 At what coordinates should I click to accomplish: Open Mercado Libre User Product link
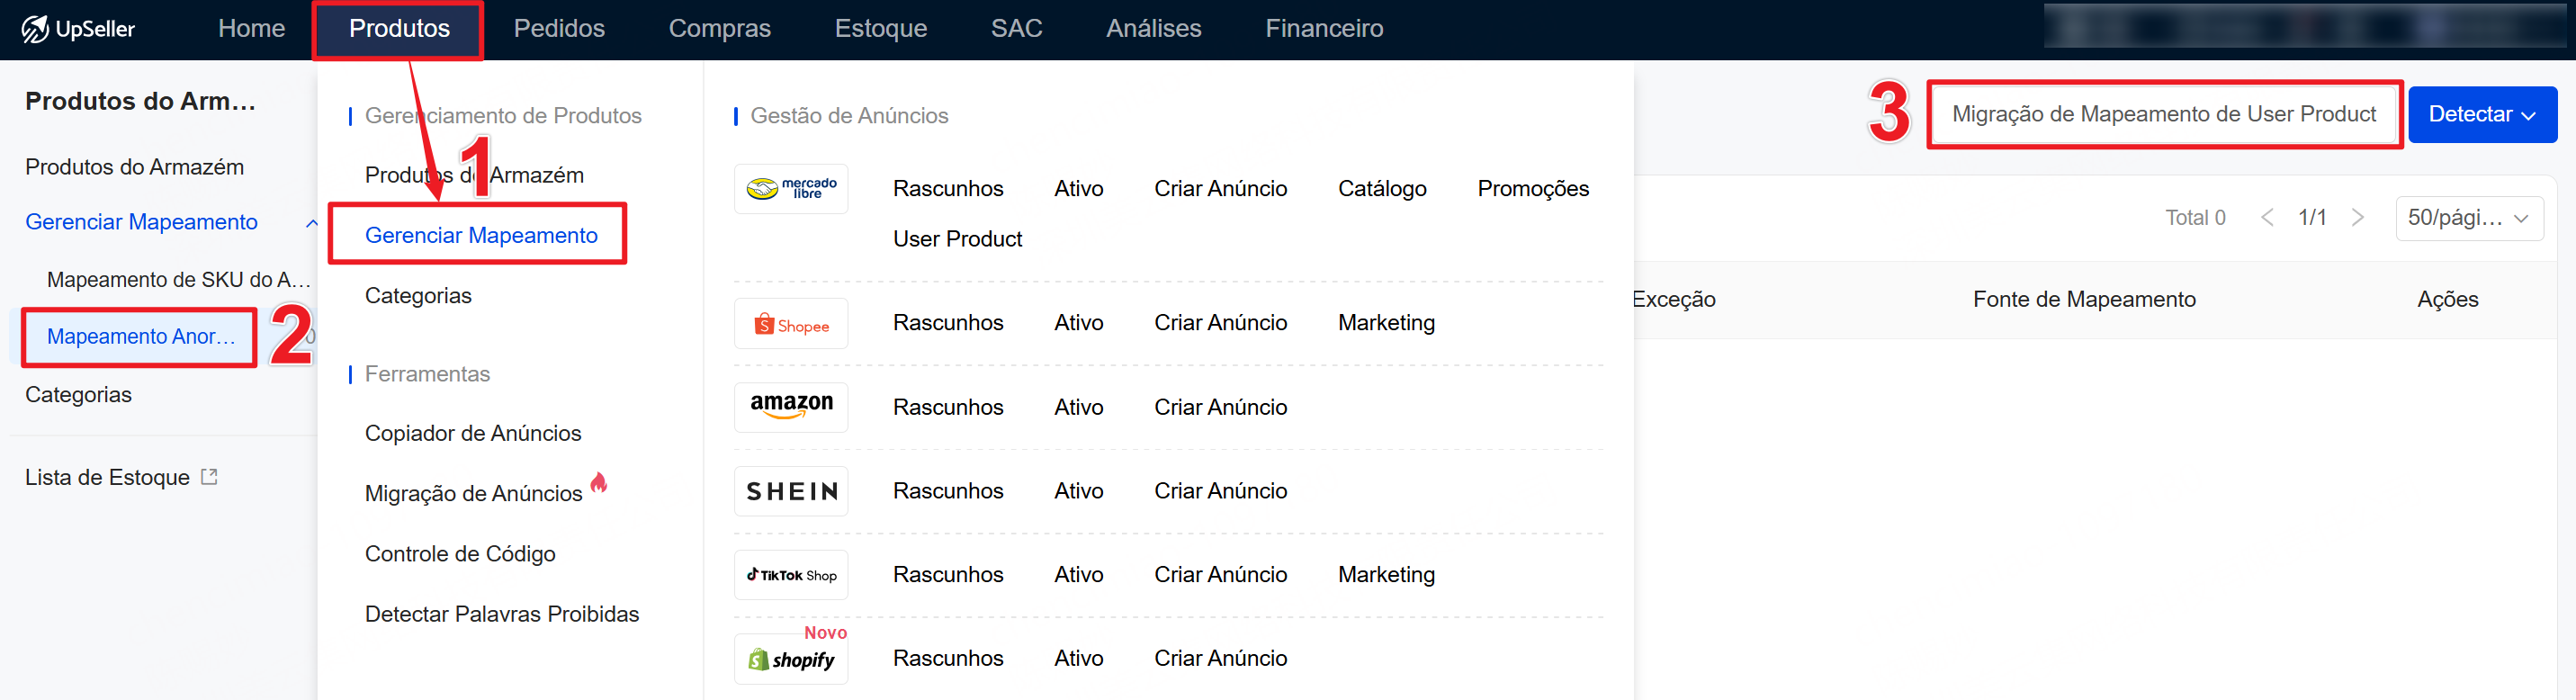[x=957, y=239]
